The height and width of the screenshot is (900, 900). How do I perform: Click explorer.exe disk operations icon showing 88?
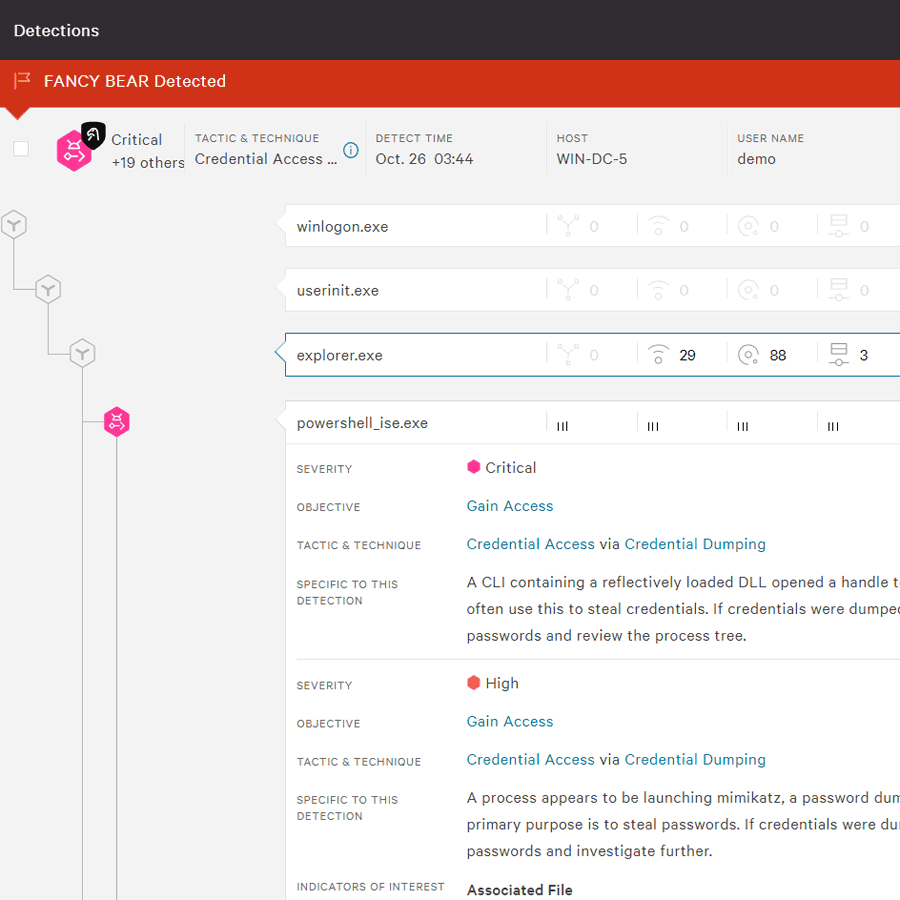[x=748, y=354]
